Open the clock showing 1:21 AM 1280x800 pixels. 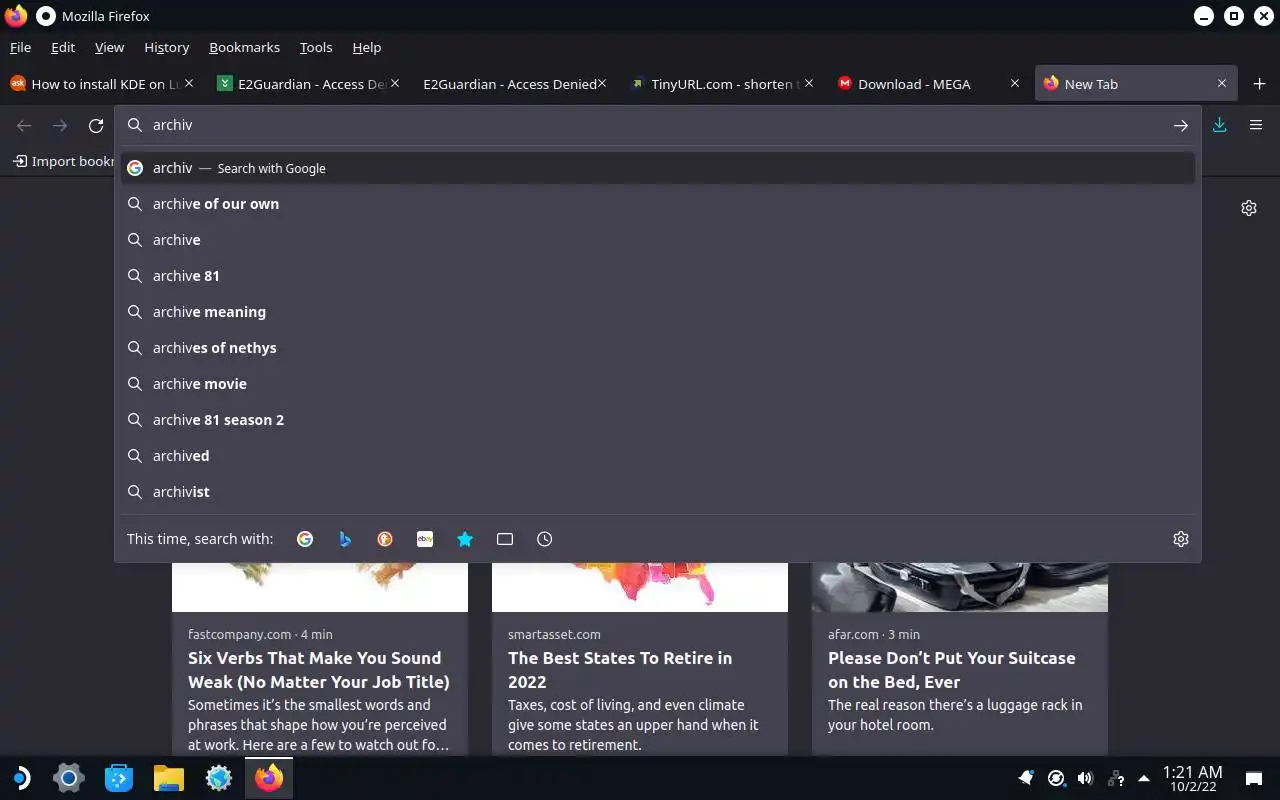(1192, 778)
